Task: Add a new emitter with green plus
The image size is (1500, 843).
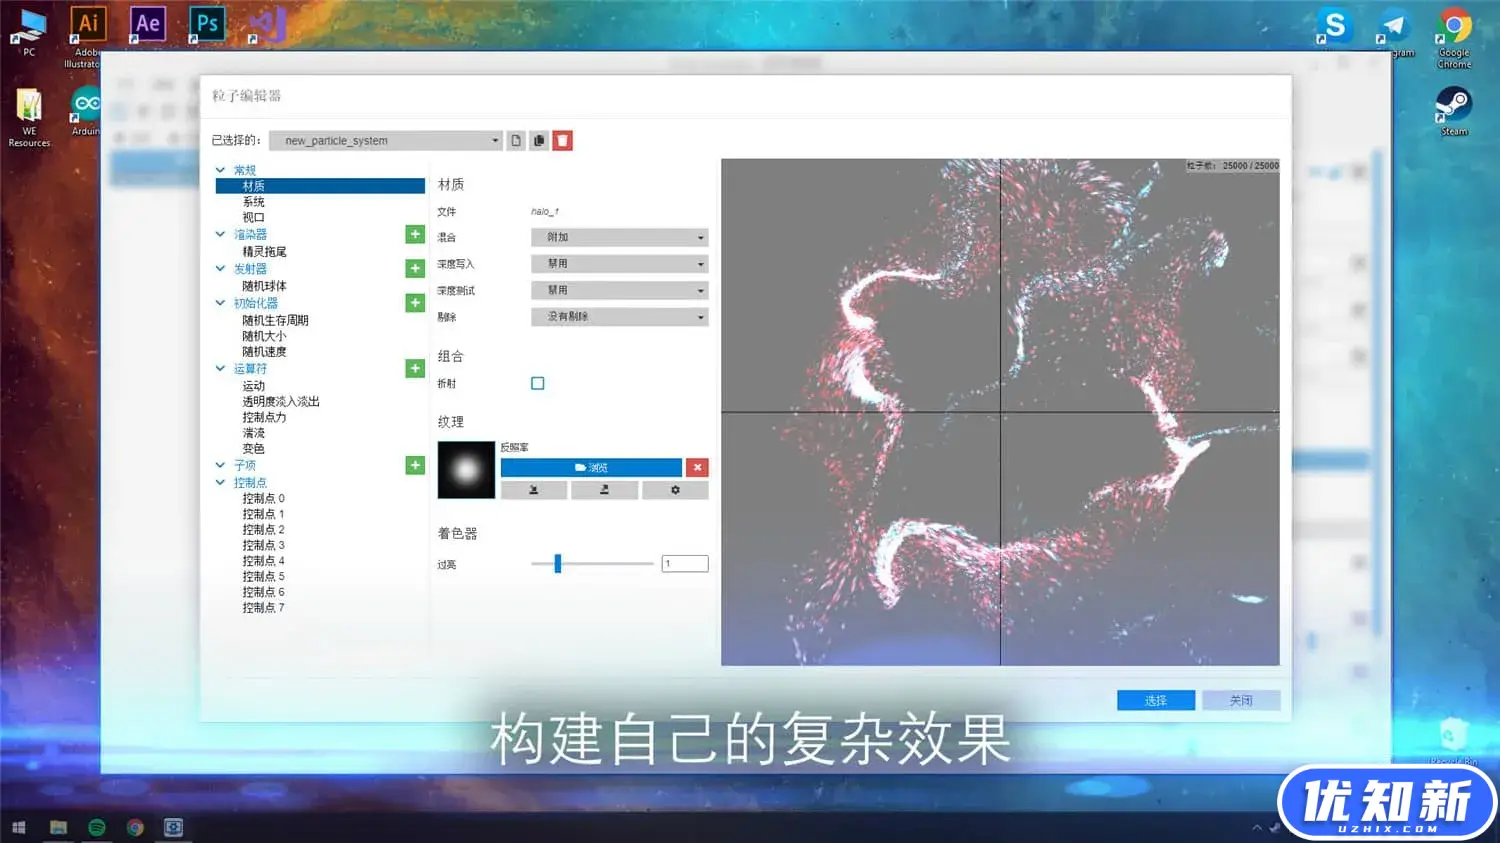Action: (x=415, y=268)
